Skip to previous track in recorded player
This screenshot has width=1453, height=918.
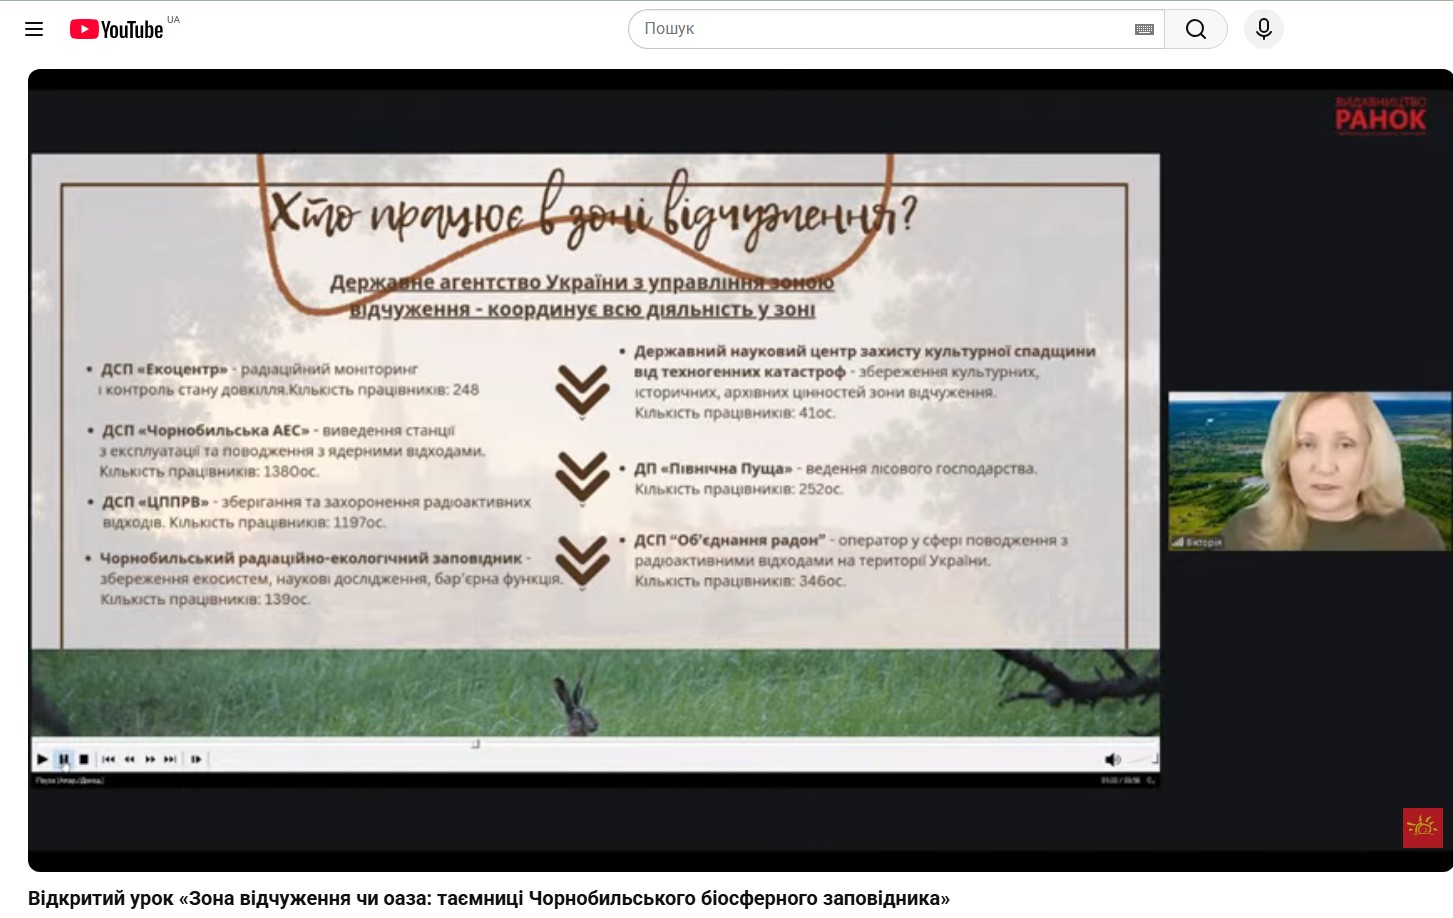point(108,759)
